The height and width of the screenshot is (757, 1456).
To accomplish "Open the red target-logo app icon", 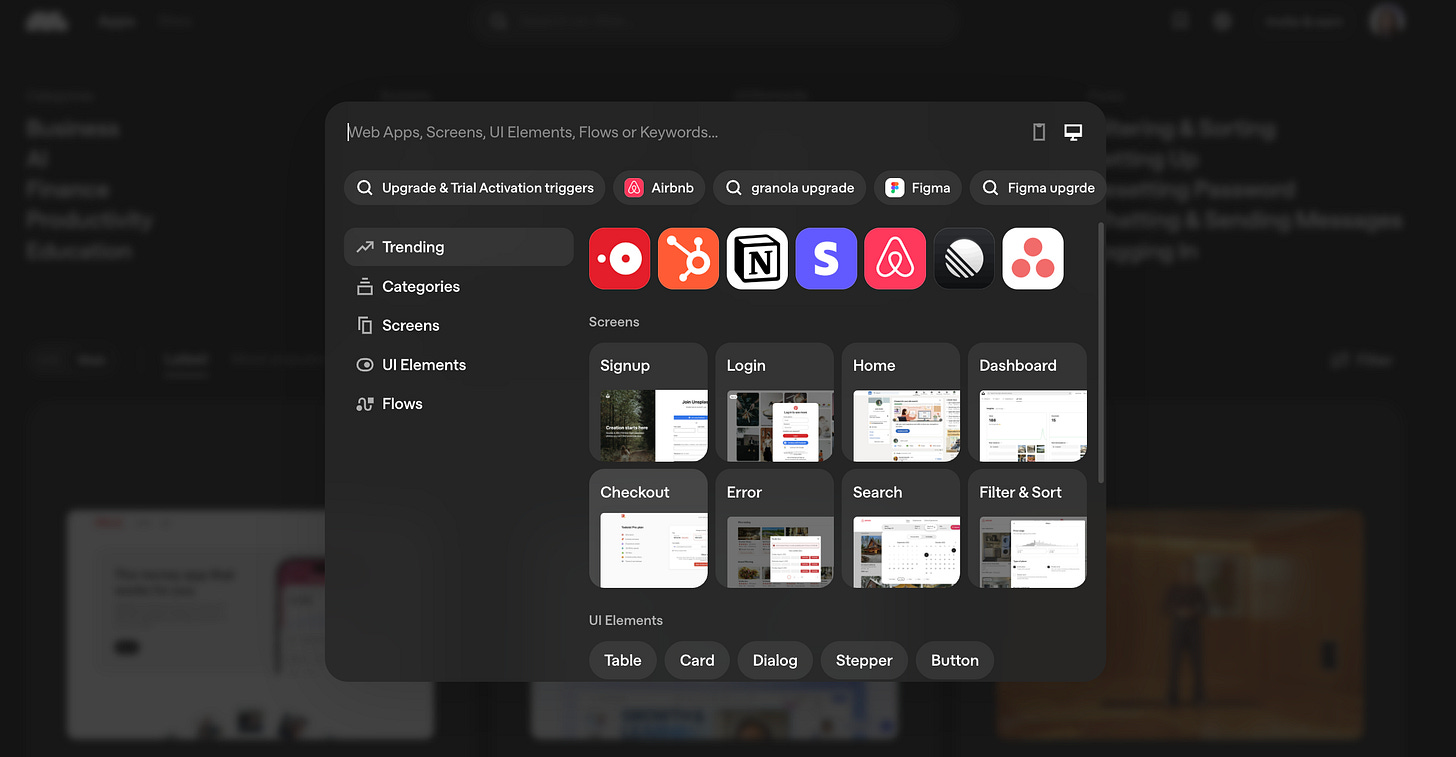I will click(x=620, y=258).
